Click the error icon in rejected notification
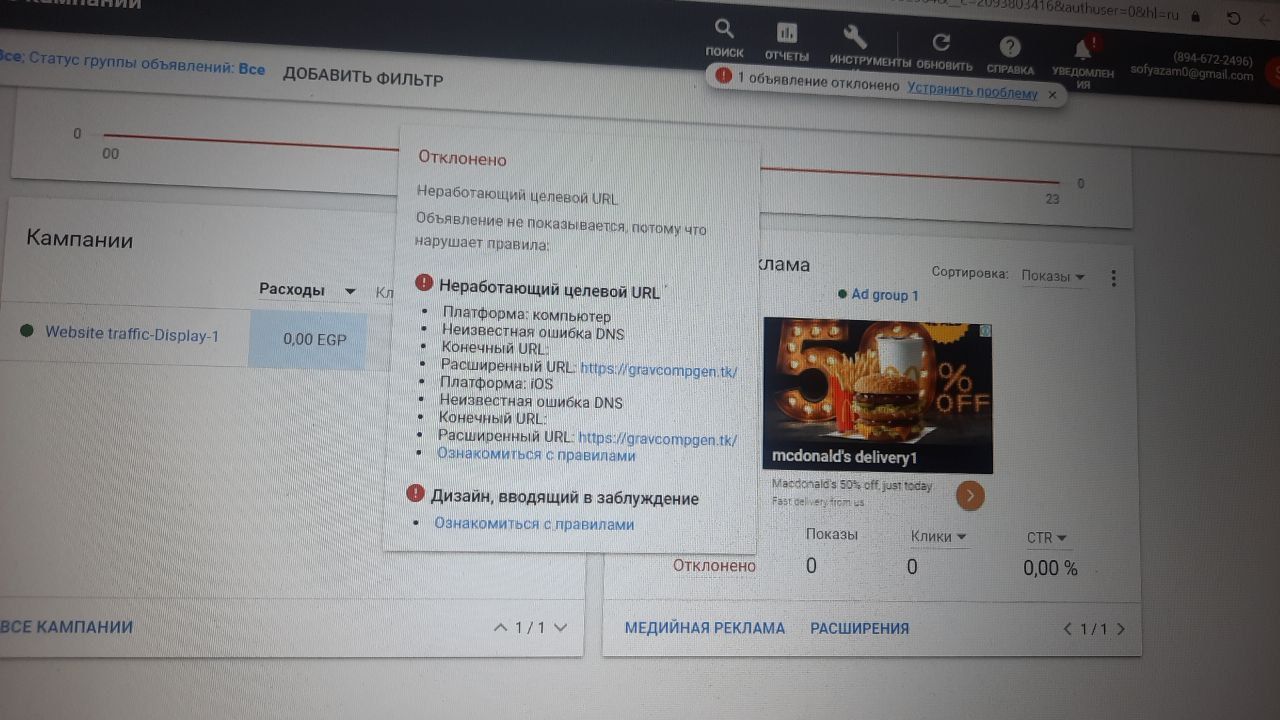Viewport: 1280px width, 720px height. (723, 76)
